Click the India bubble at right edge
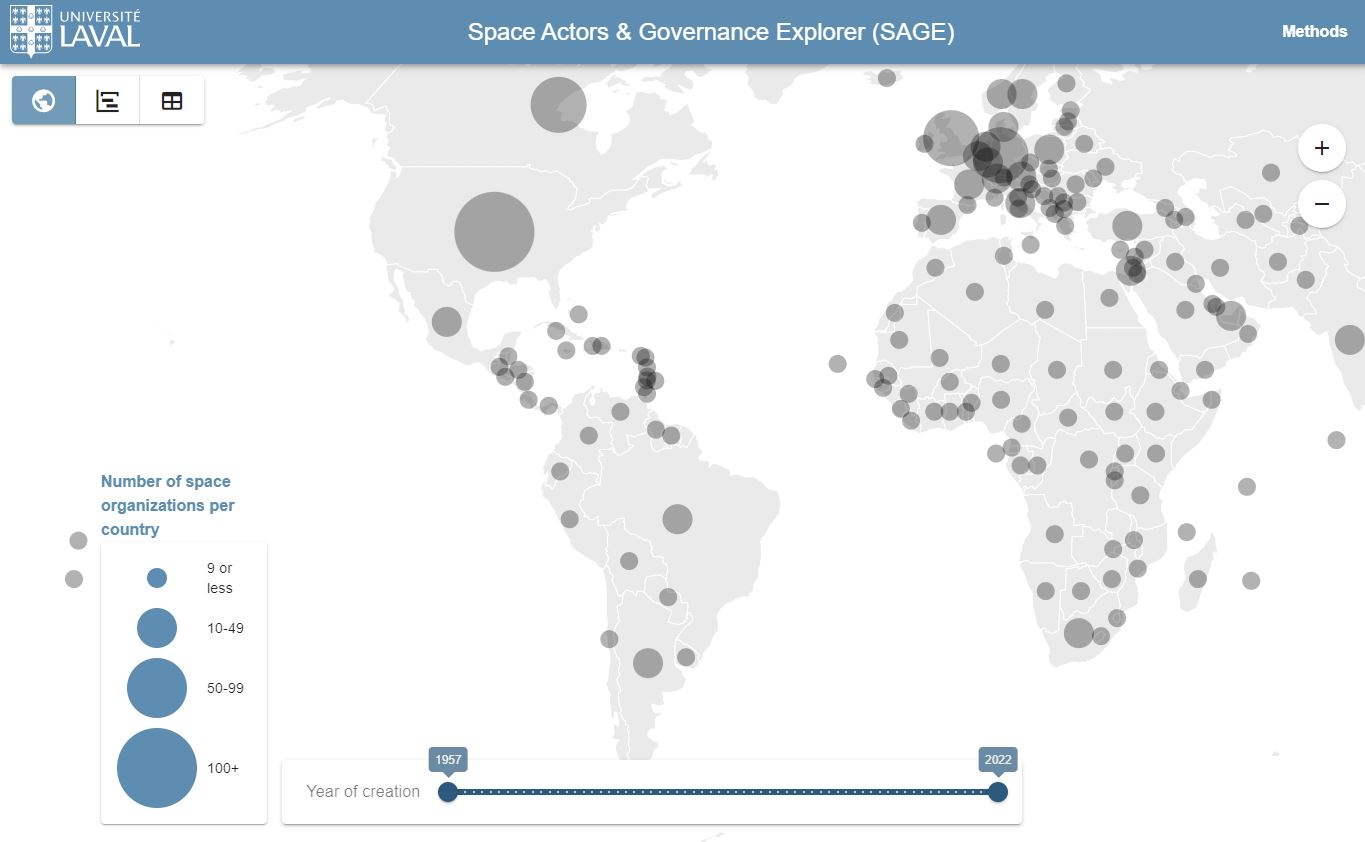This screenshot has width=1365, height=842. (1349, 339)
